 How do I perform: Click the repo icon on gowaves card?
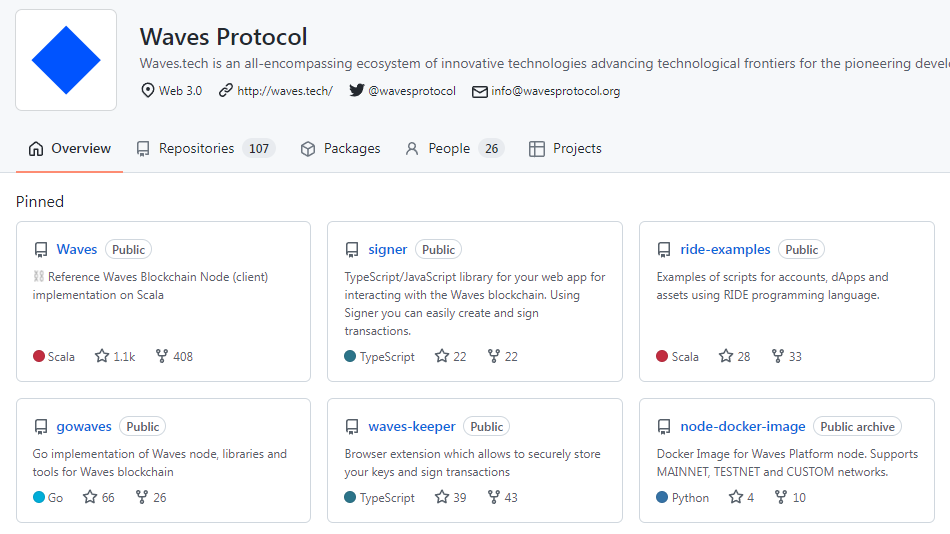pyautogui.click(x=41, y=427)
